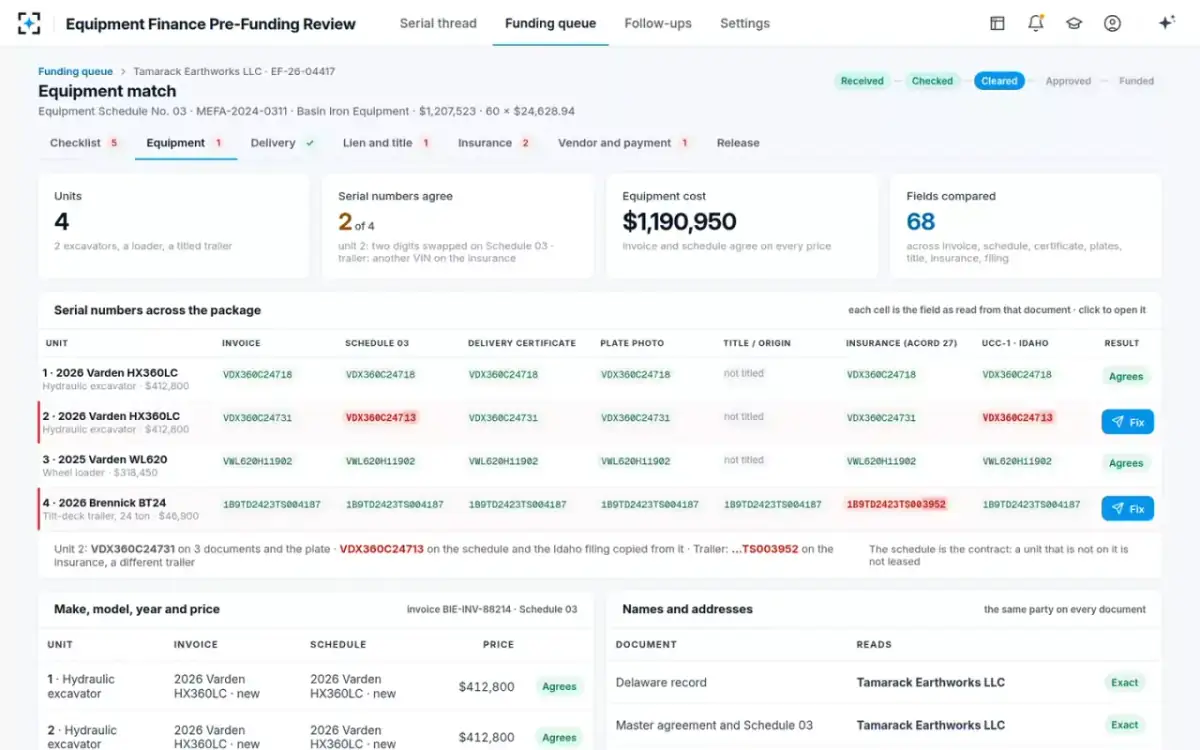The height and width of the screenshot is (750, 1200).
Task: Open the graduation cap help icon
Action: pyautogui.click(x=1074, y=23)
